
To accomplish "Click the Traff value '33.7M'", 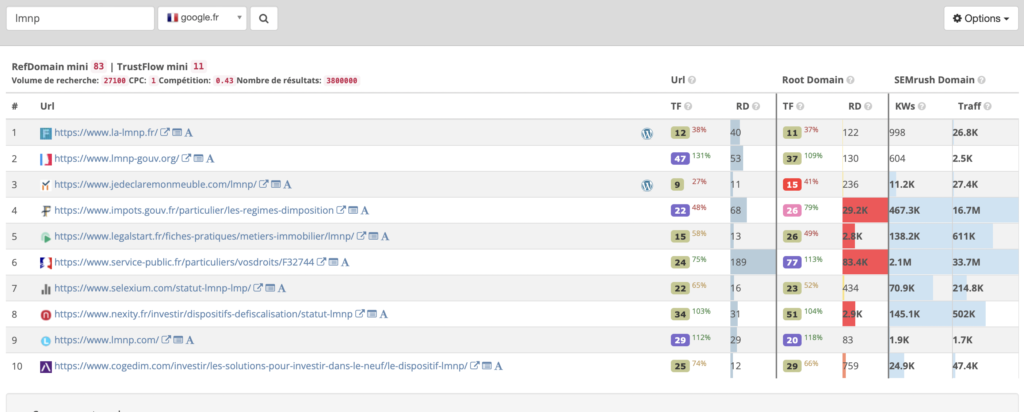I will point(967,262).
